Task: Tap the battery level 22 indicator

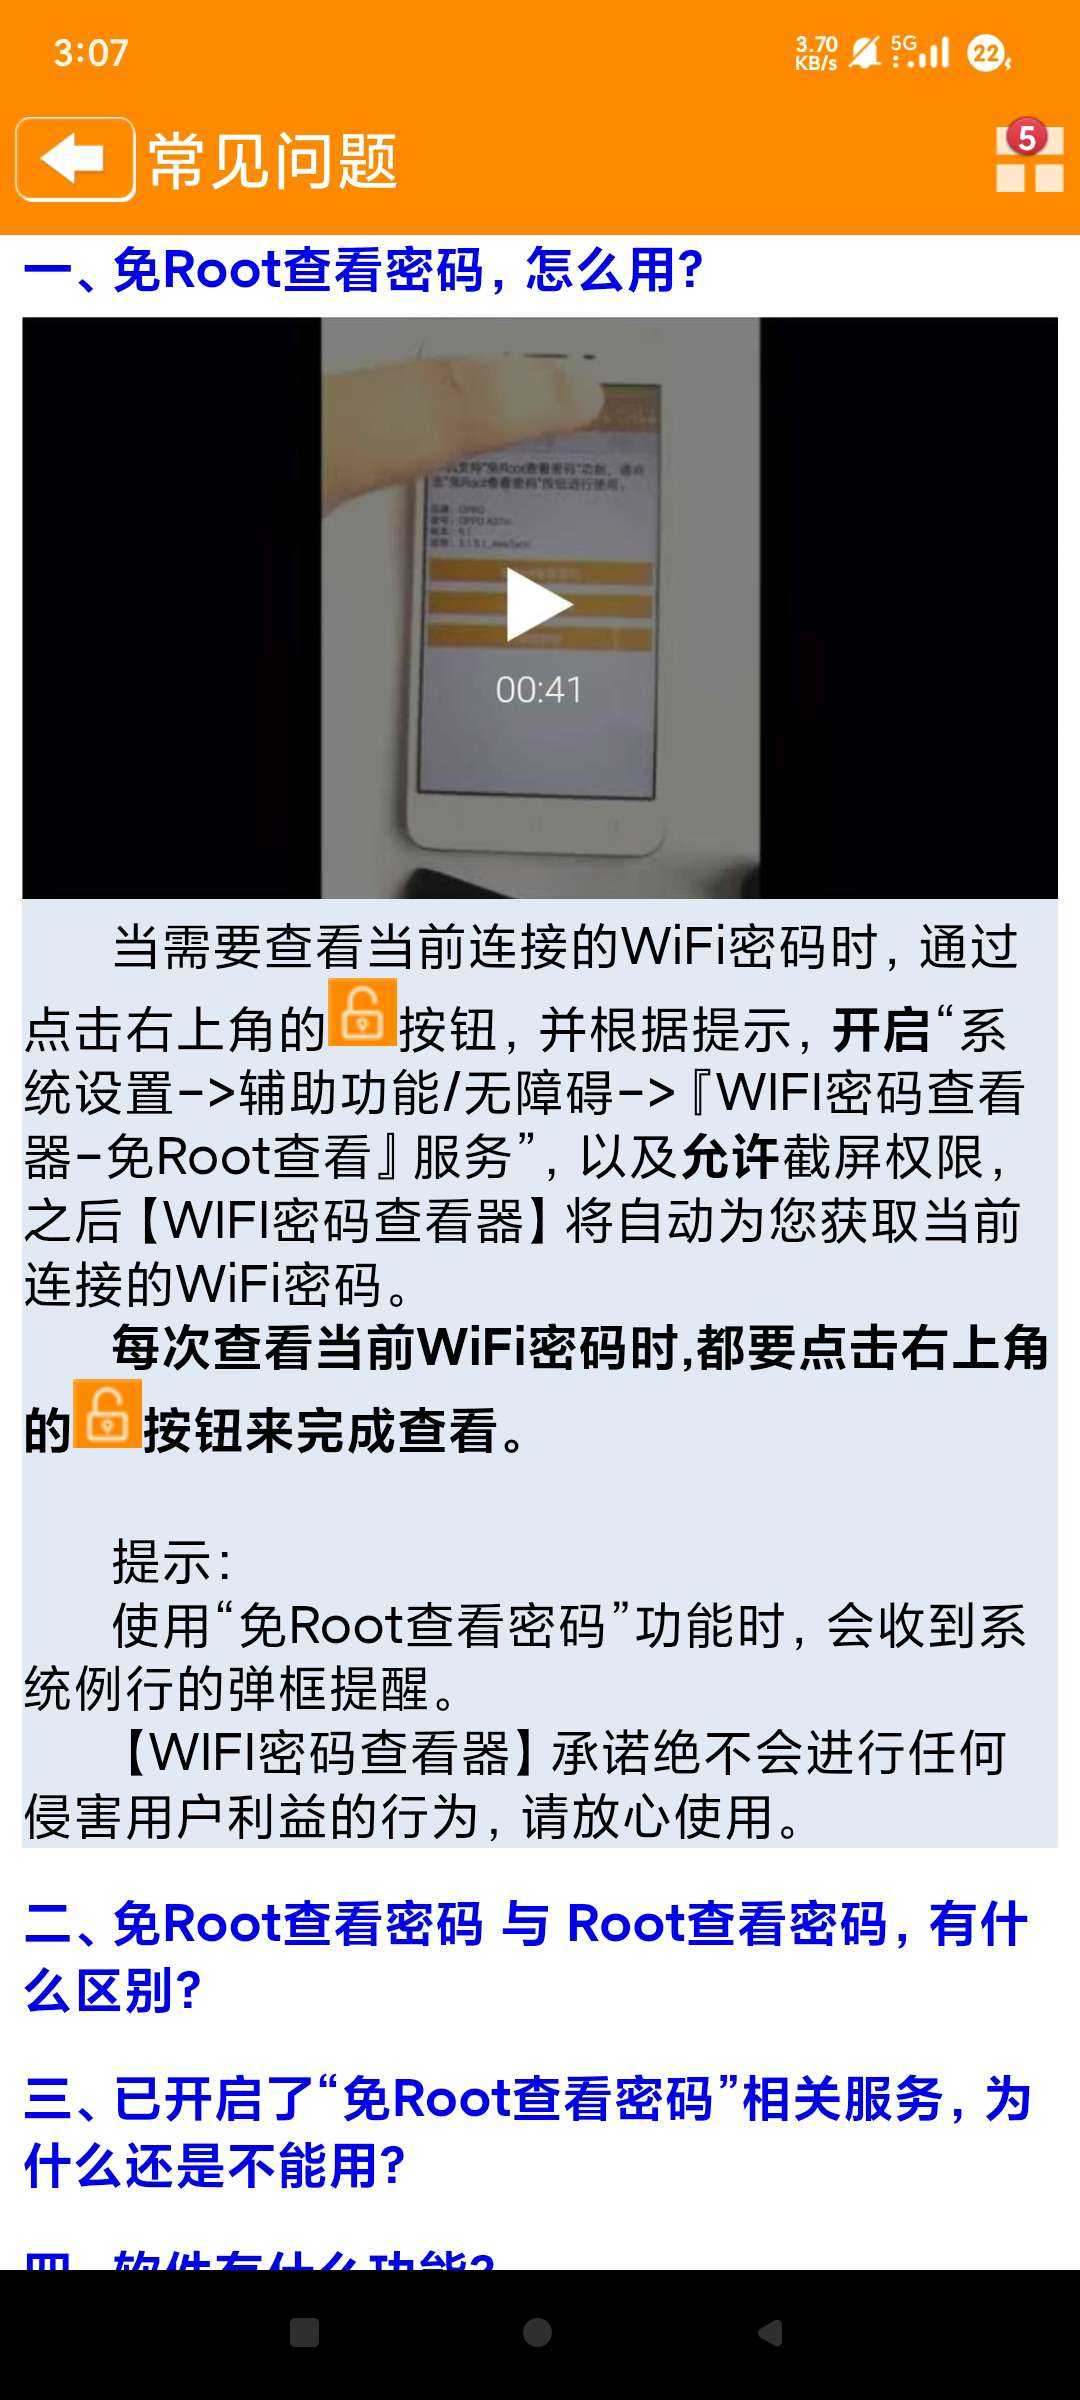Action: click(988, 53)
